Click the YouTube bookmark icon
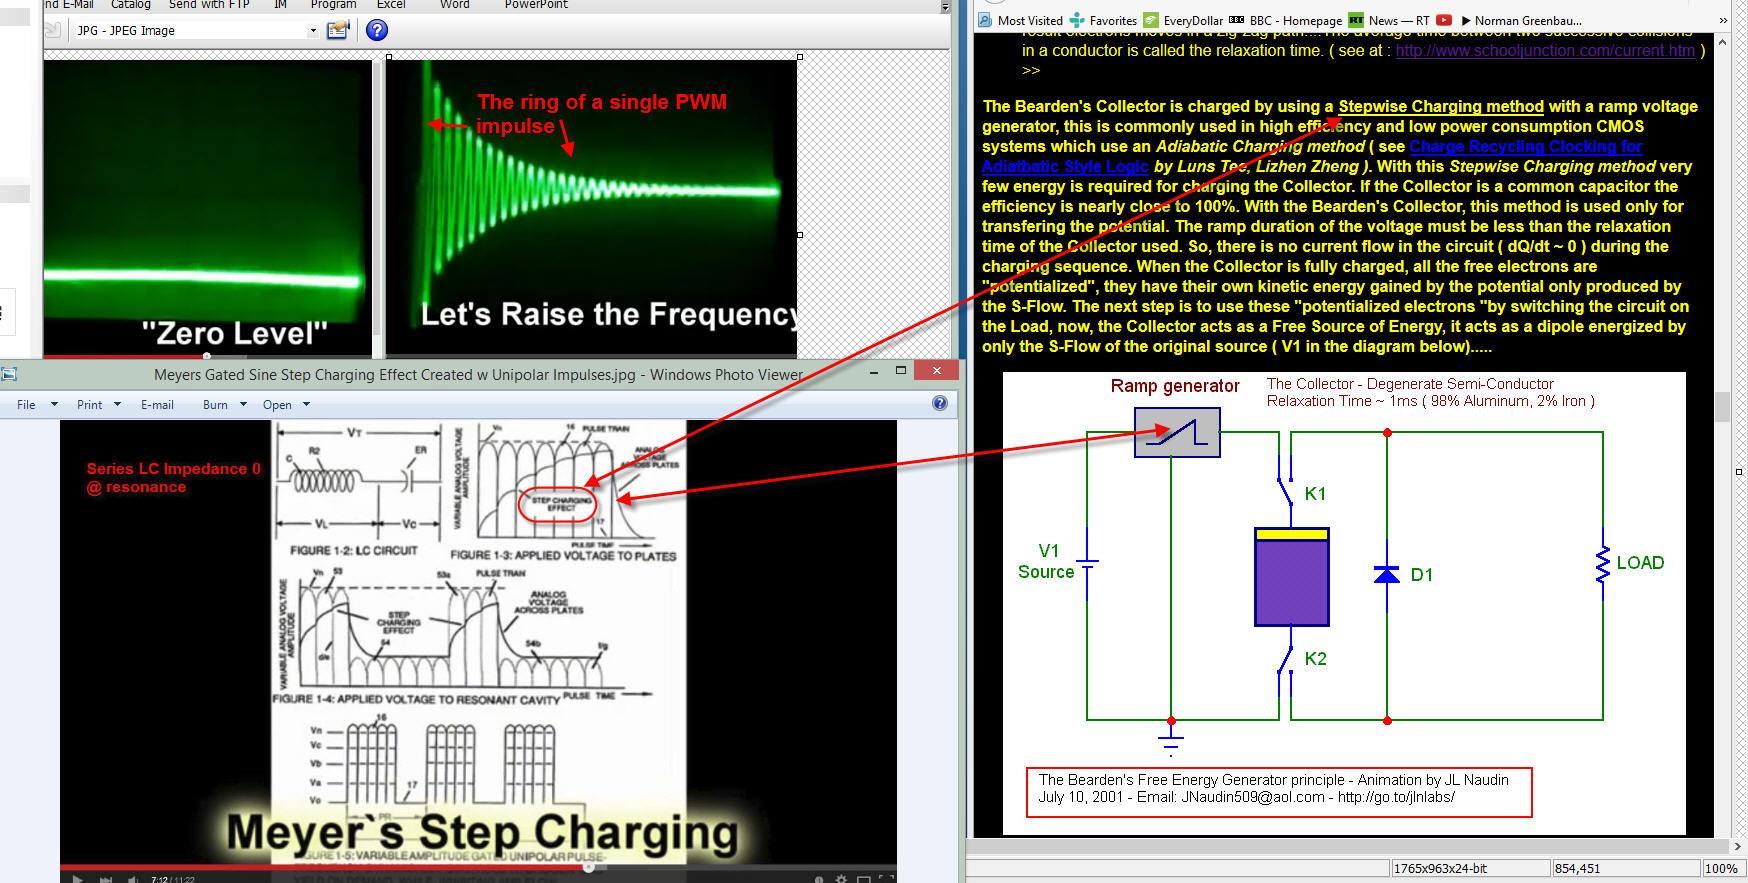 1444,20
